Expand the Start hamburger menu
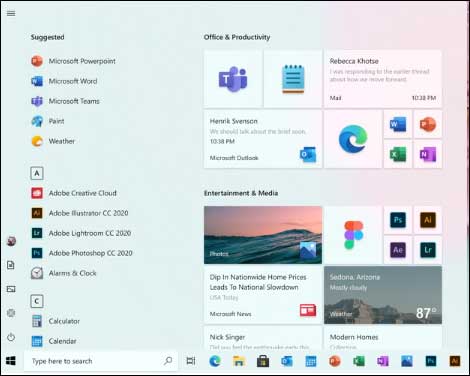Viewport: 470px width, 376px height. coord(11,13)
